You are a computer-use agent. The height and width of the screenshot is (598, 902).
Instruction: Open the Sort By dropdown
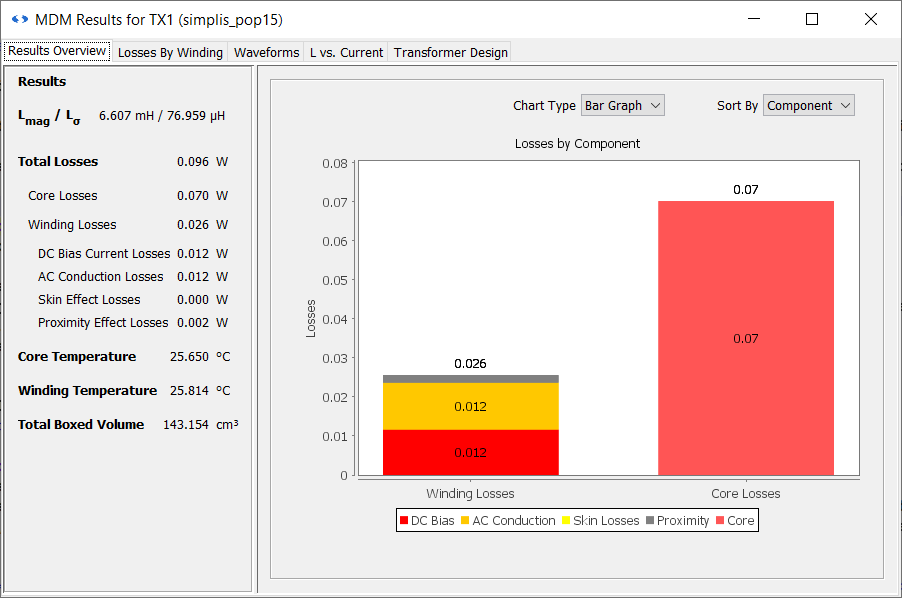point(808,106)
